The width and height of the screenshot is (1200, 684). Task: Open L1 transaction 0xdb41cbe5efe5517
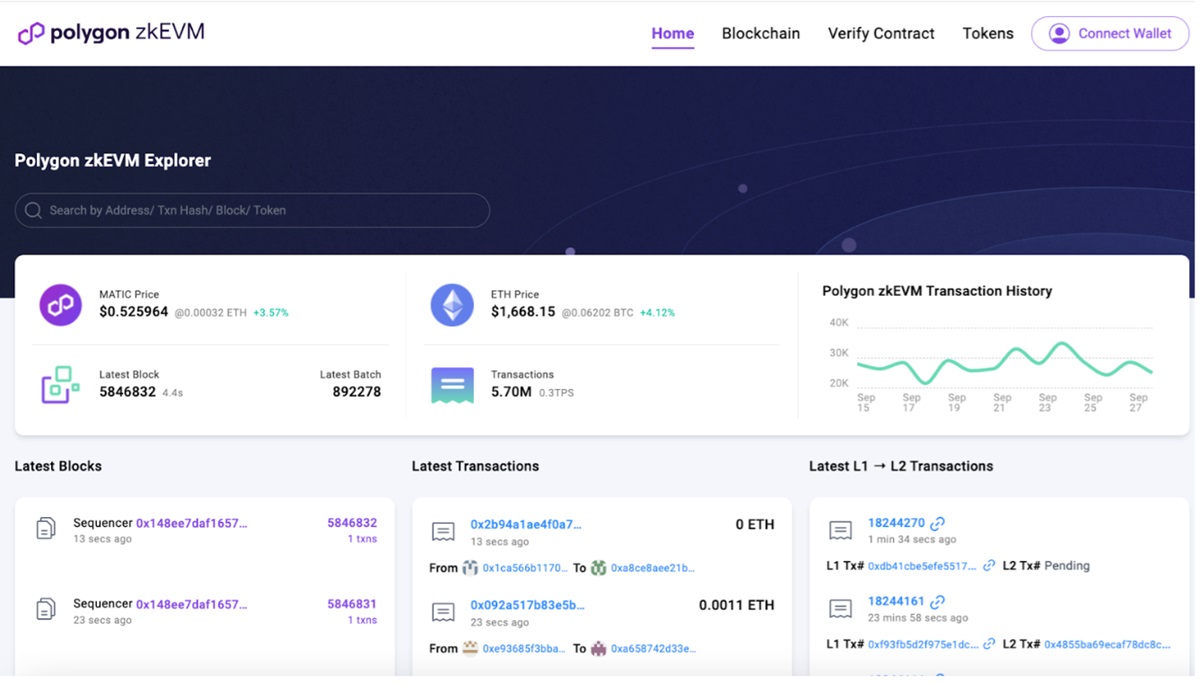pos(922,566)
